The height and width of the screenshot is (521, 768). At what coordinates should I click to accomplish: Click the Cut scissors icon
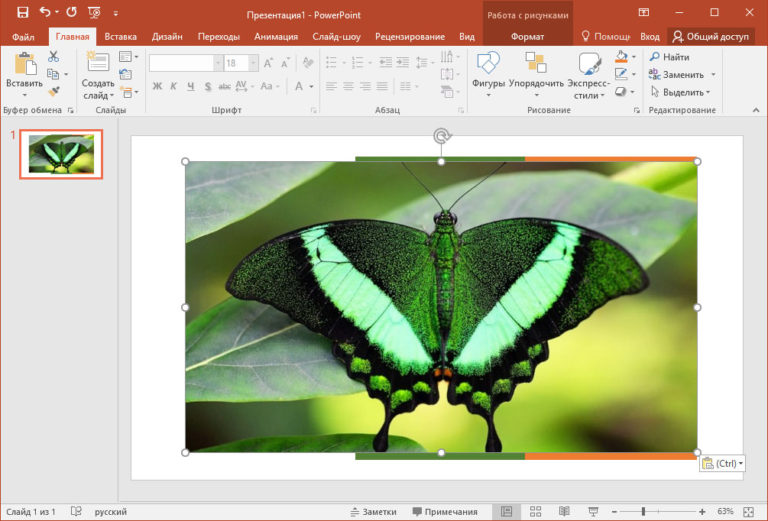pos(53,57)
